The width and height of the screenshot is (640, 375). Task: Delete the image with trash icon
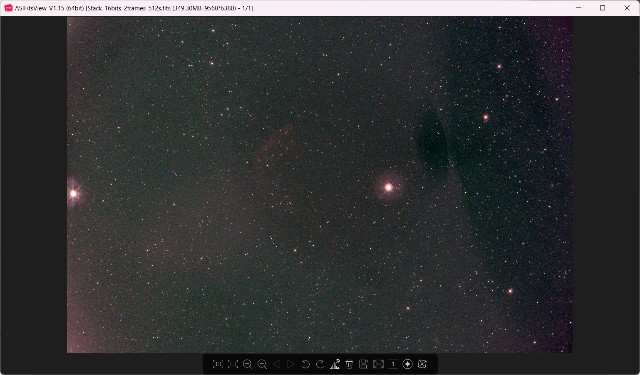click(349, 364)
